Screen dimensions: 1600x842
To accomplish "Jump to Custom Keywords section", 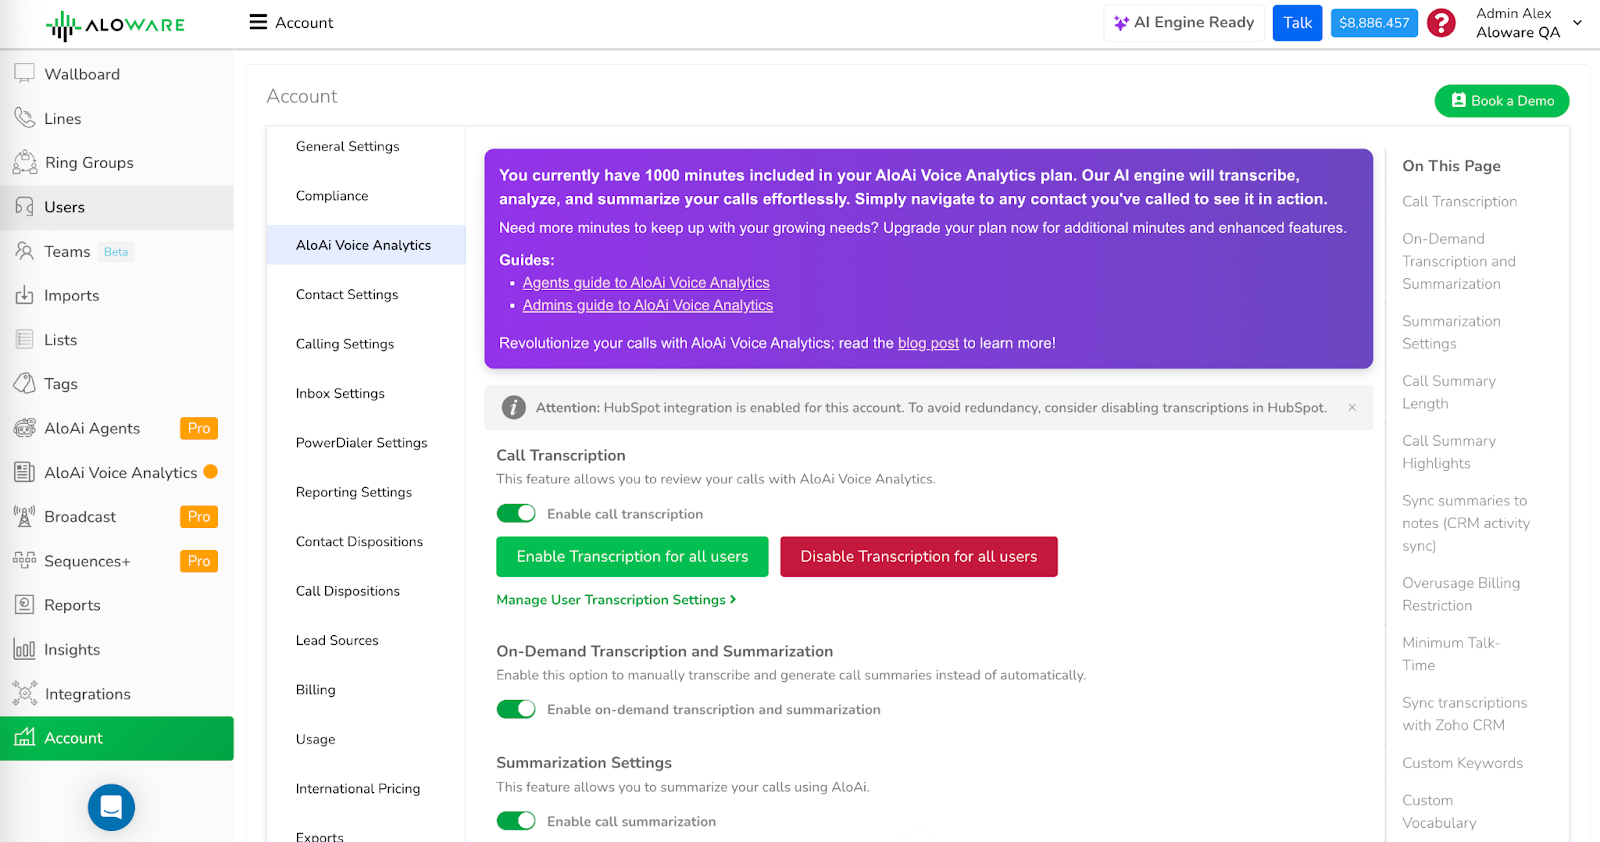I will [x=1462, y=763].
